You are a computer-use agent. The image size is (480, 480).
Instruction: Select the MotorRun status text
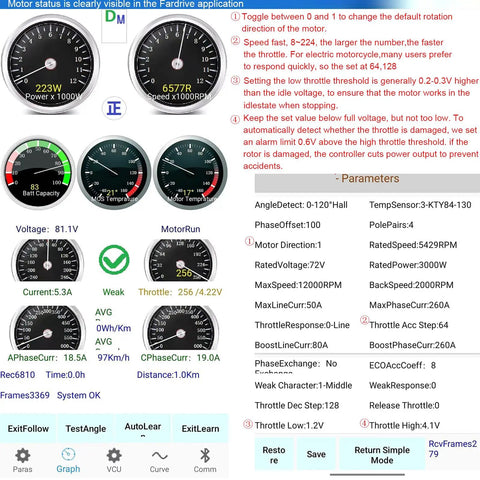point(181,229)
